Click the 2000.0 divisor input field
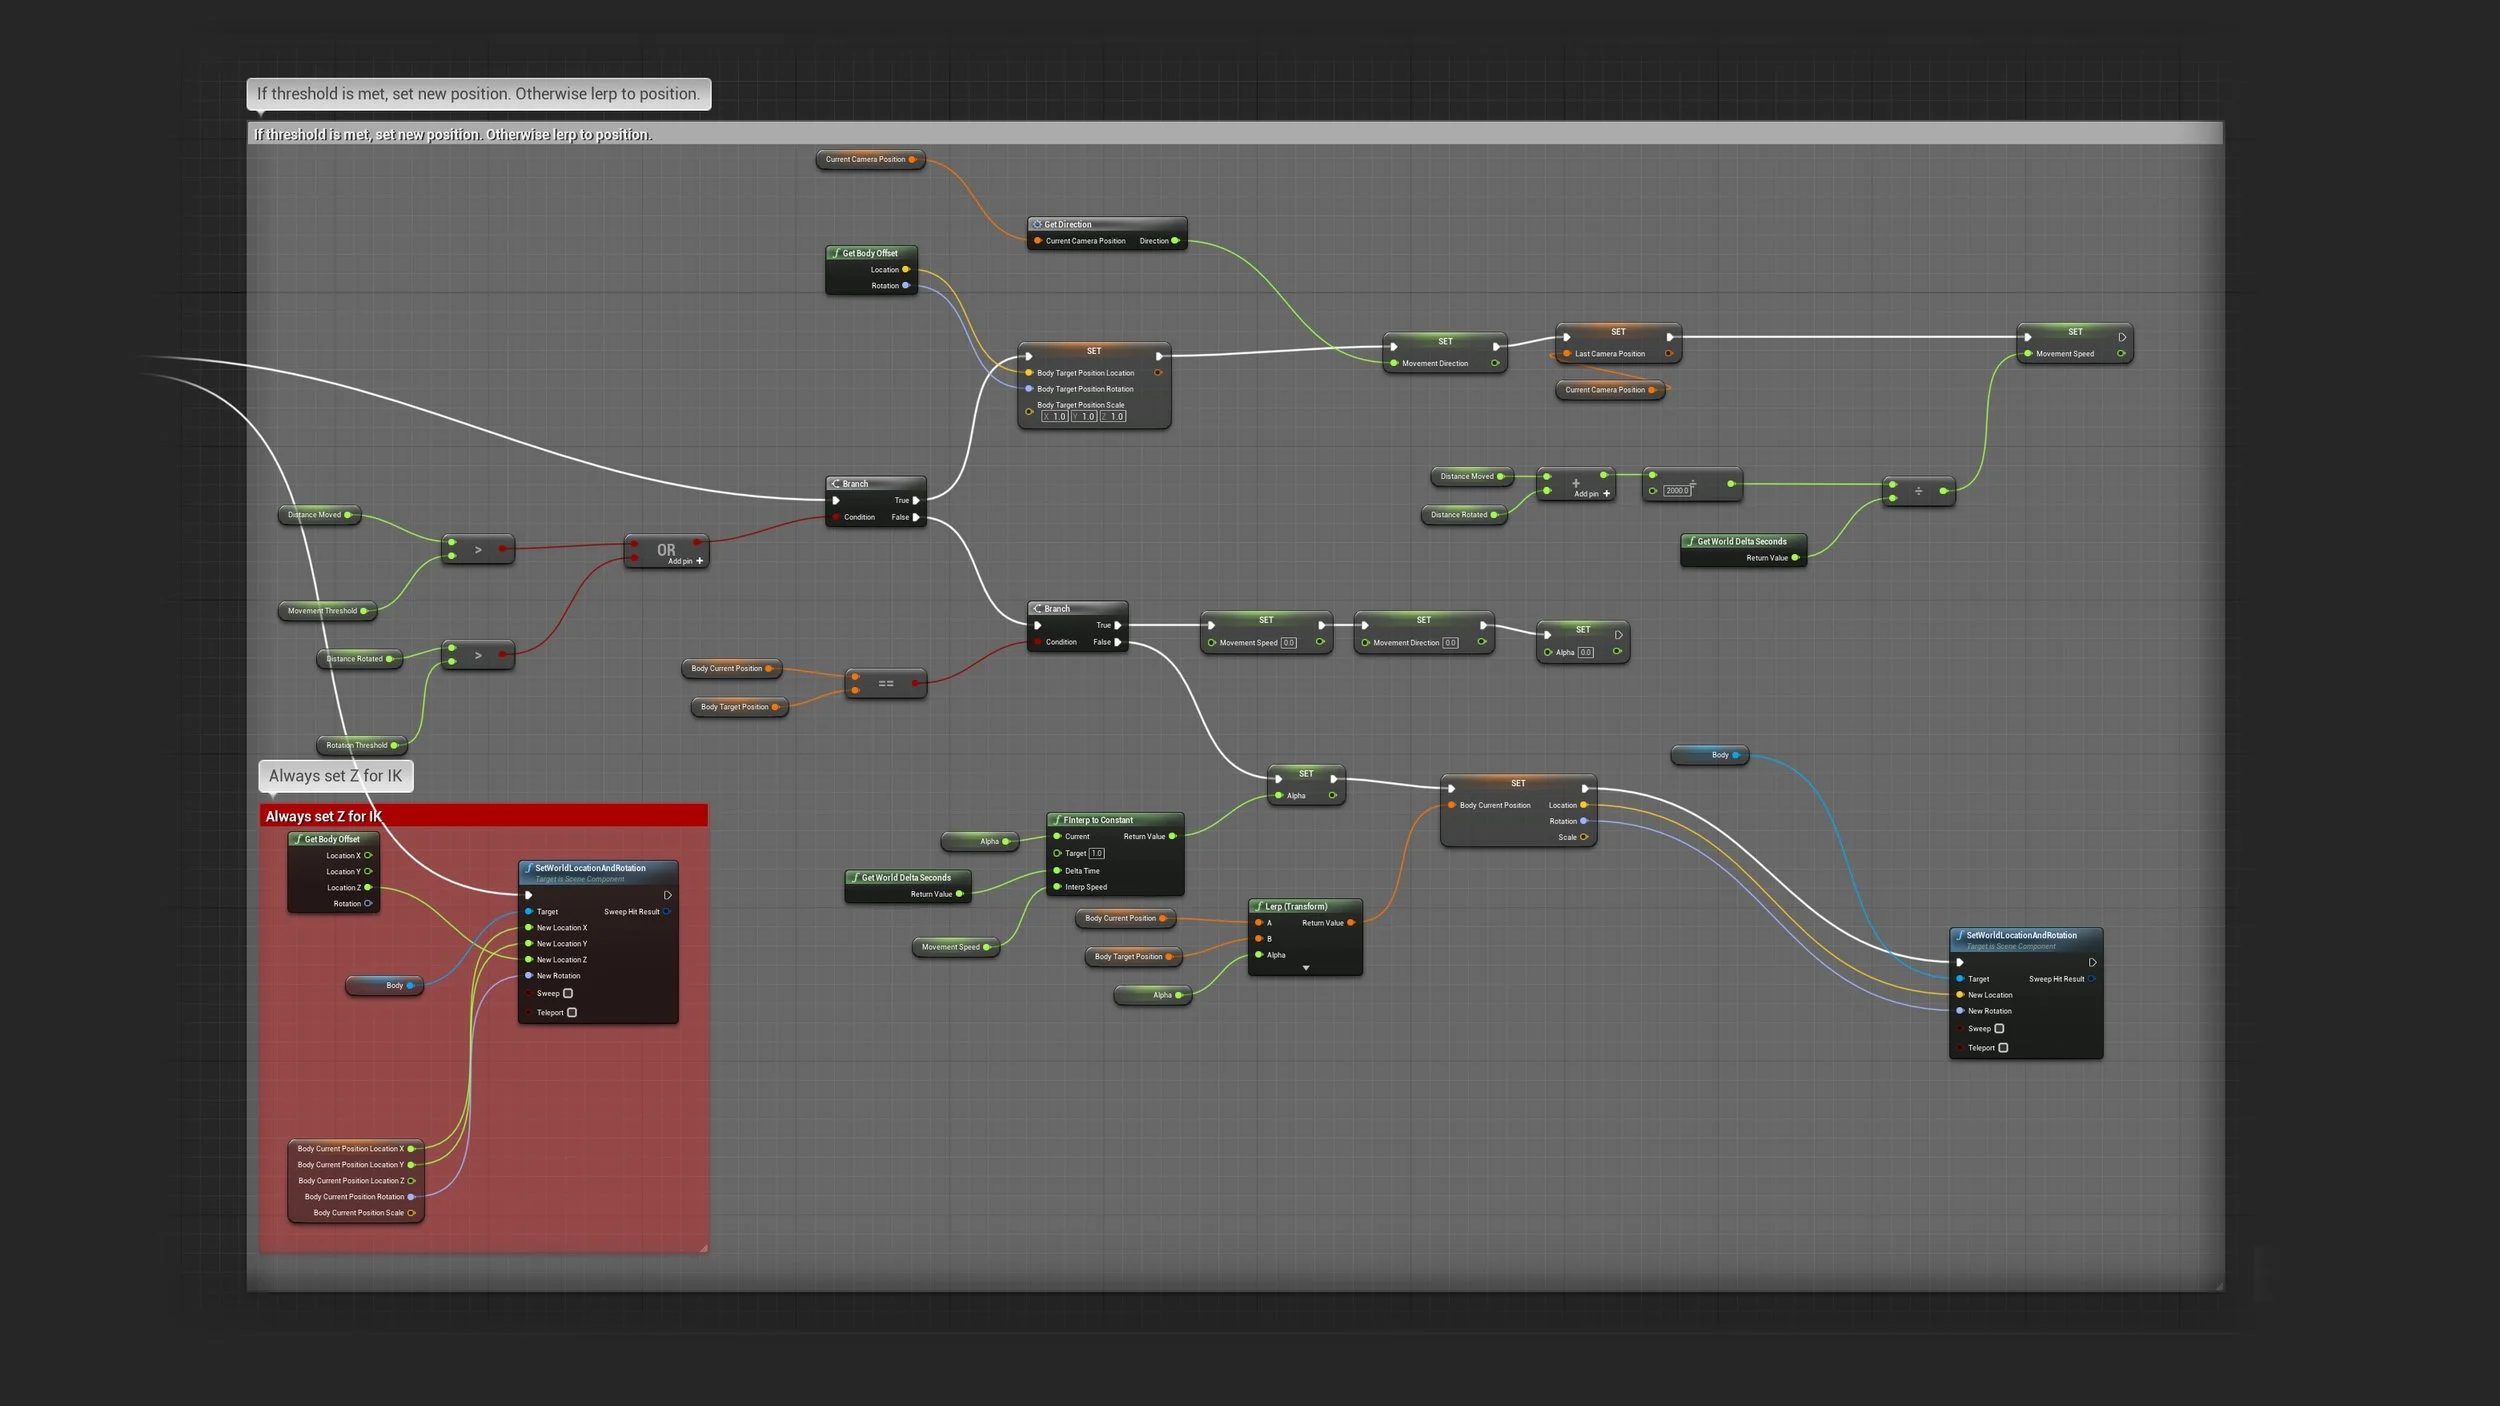This screenshot has width=2500, height=1406. [x=1677, y=491]
